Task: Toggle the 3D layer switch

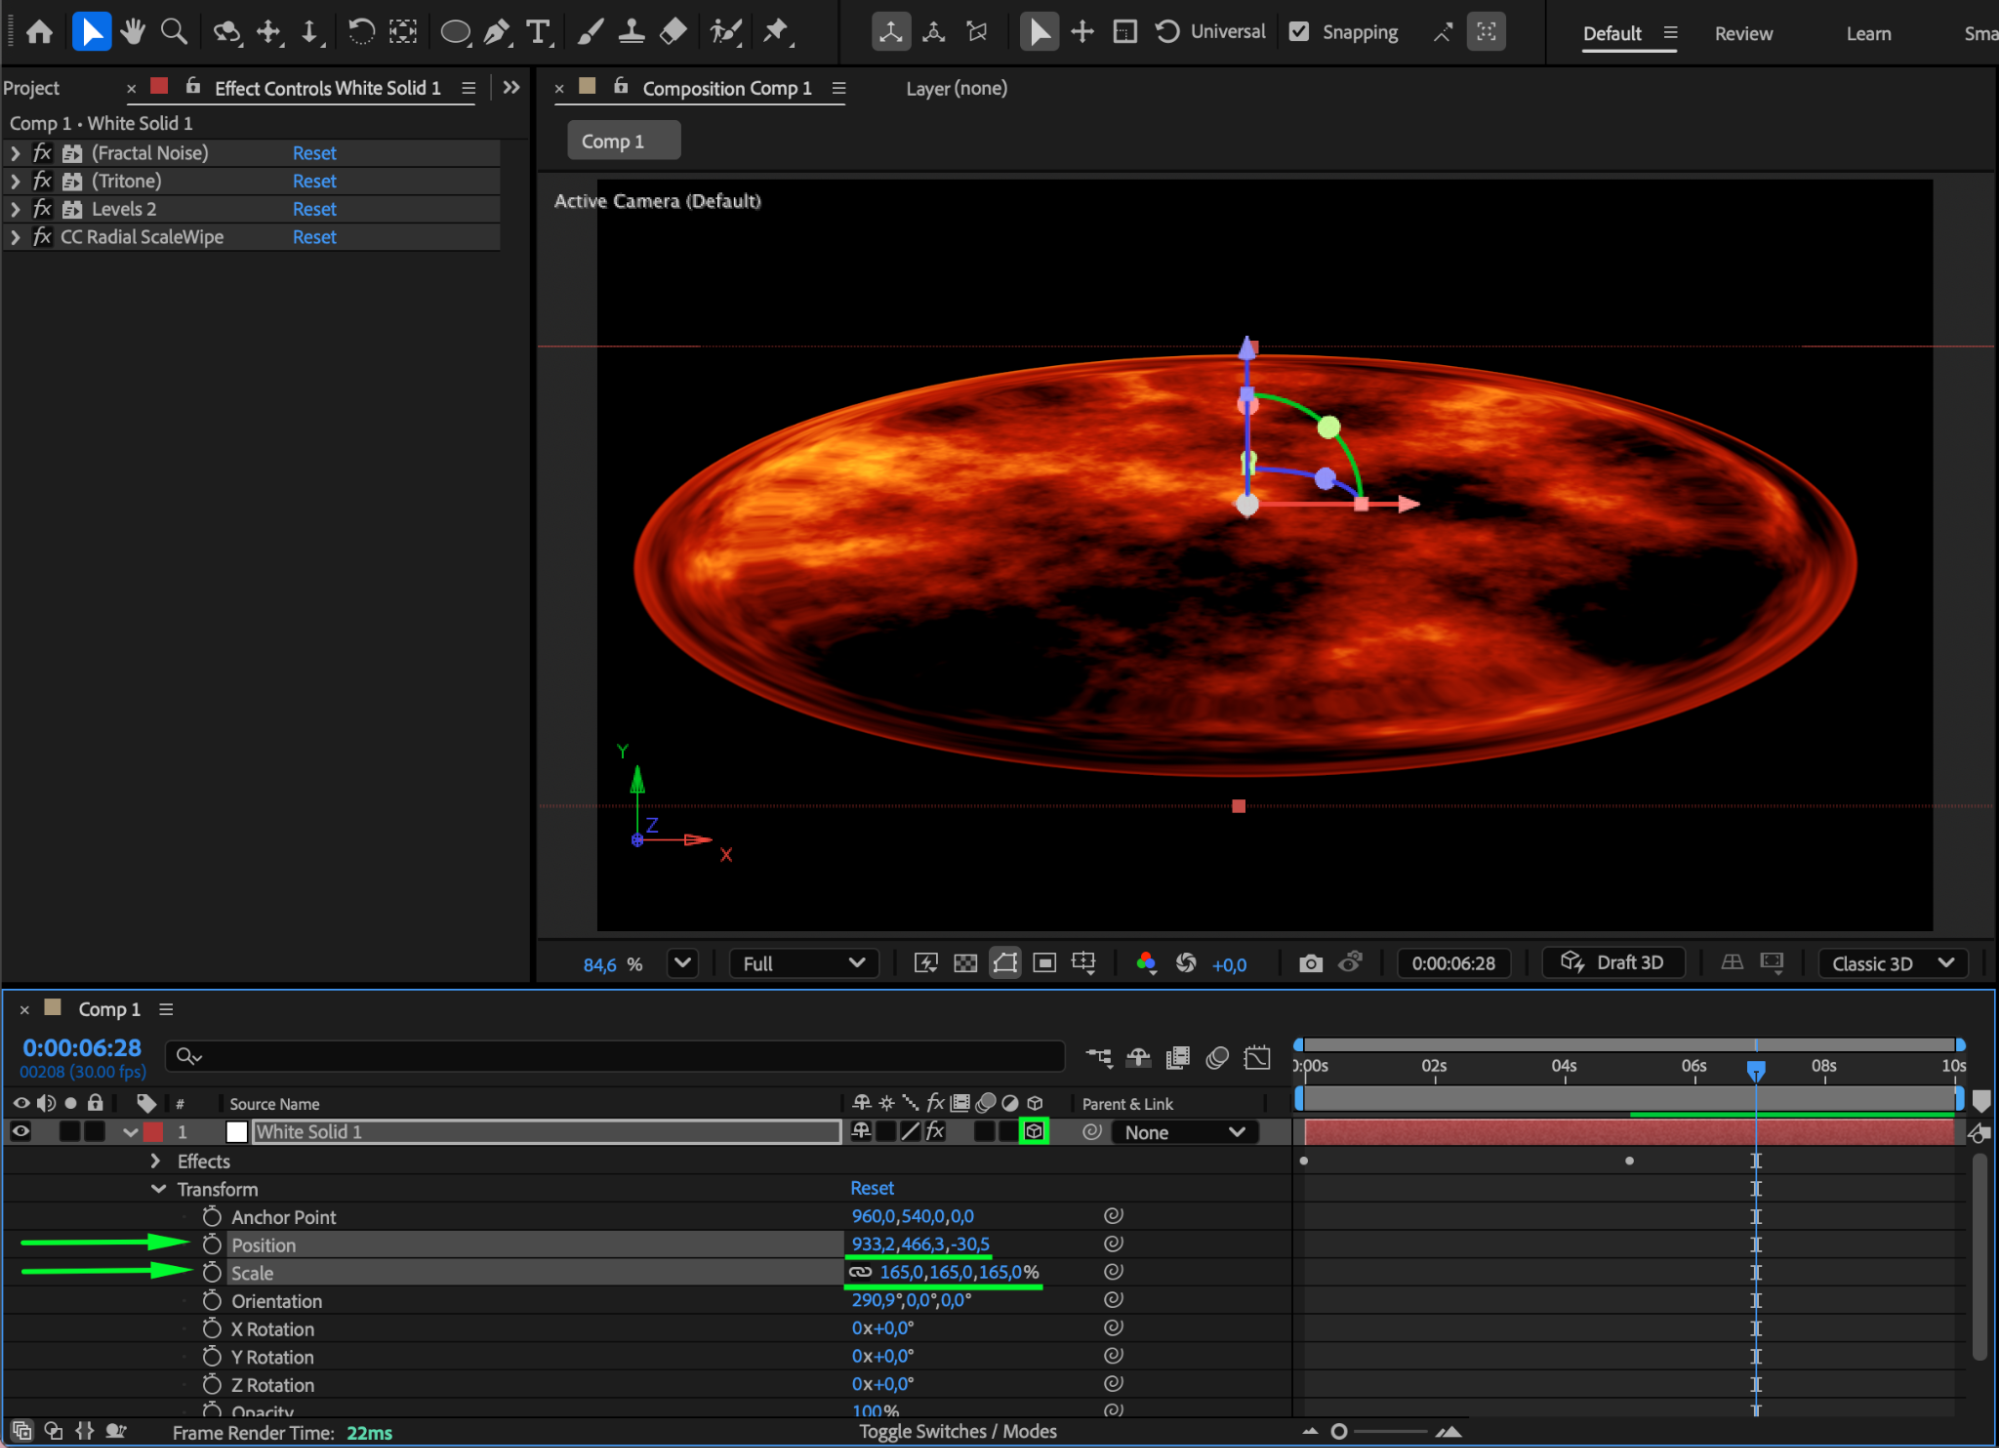Action: [x=1034, y=1132]
